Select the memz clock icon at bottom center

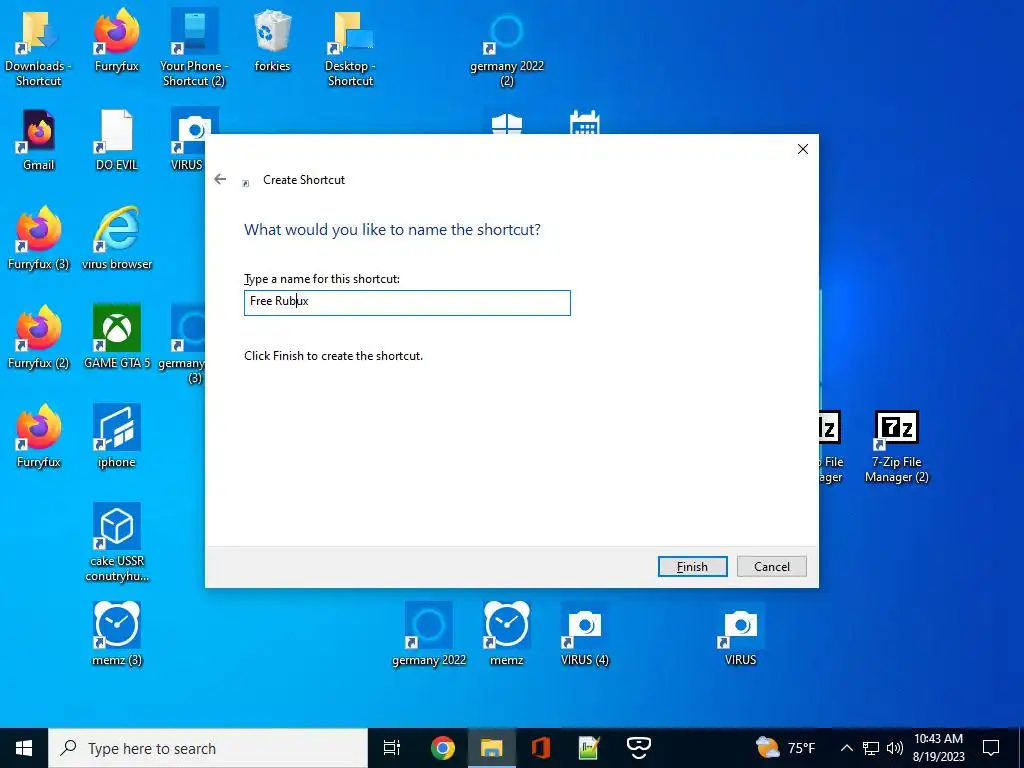tap(507, 634)
